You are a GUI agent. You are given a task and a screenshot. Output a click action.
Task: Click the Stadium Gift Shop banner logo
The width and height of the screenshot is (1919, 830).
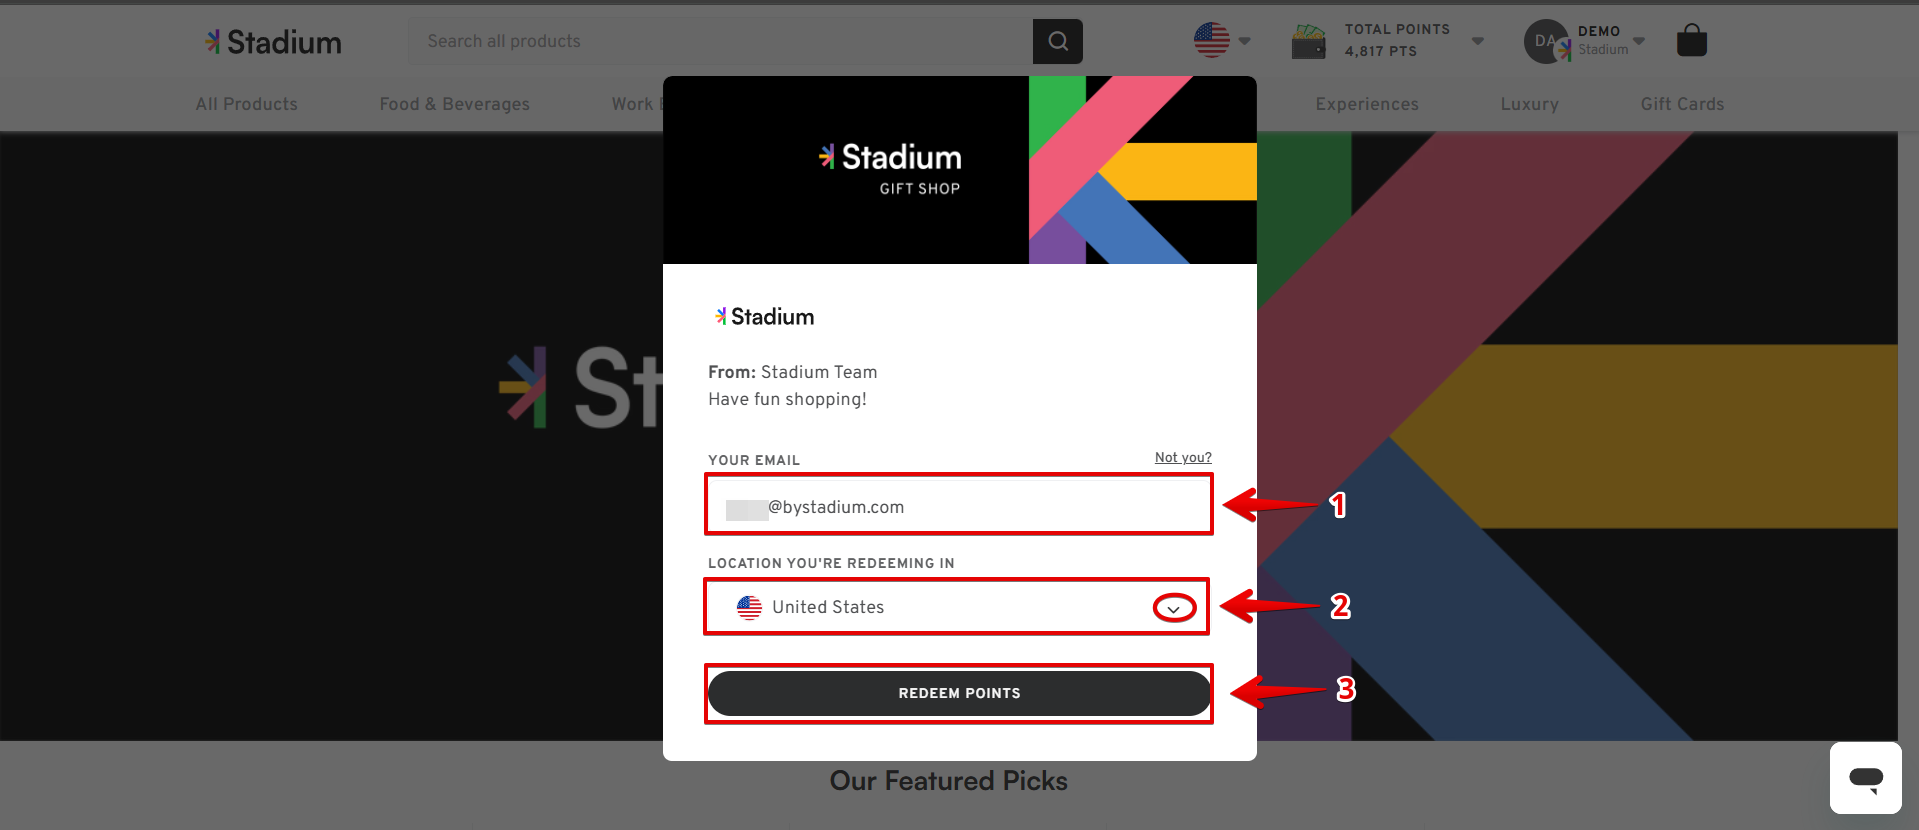[890, 168]
